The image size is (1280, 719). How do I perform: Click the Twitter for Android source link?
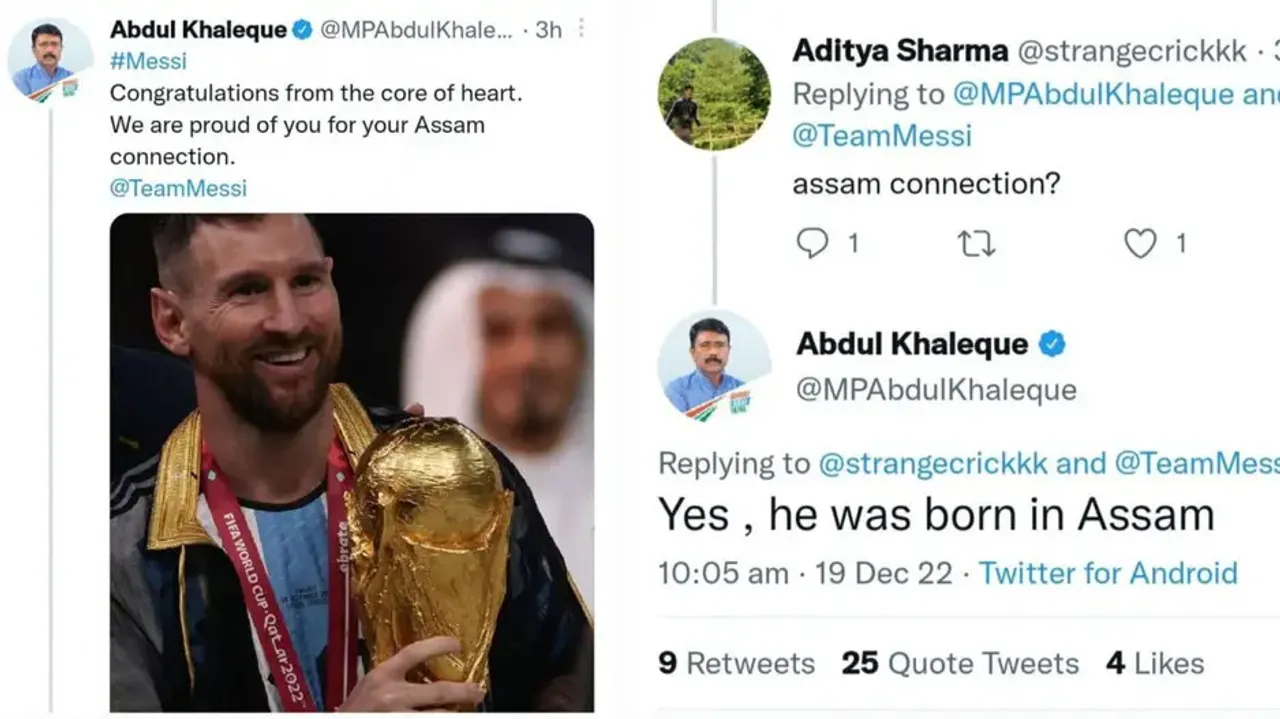tap(1108, 573)
